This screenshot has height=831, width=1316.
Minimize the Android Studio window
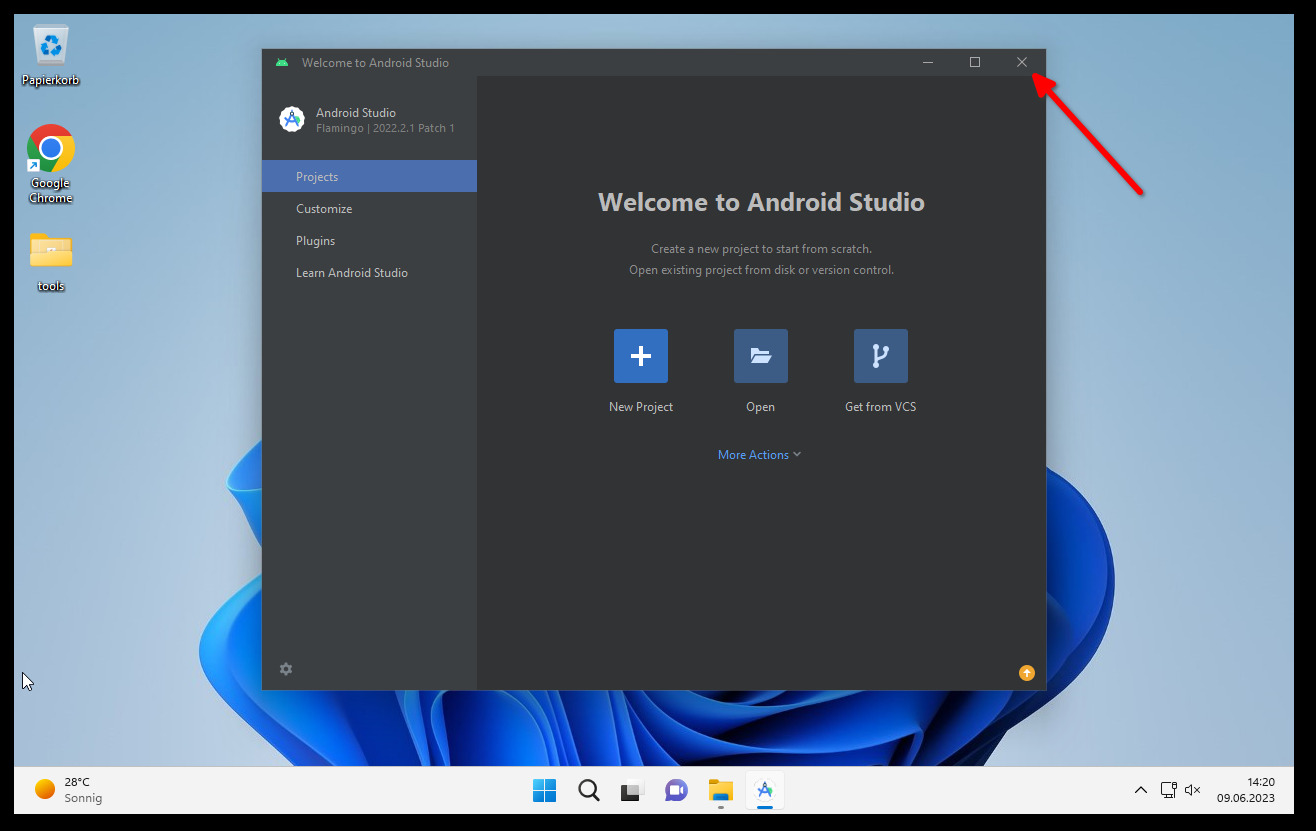928,62
